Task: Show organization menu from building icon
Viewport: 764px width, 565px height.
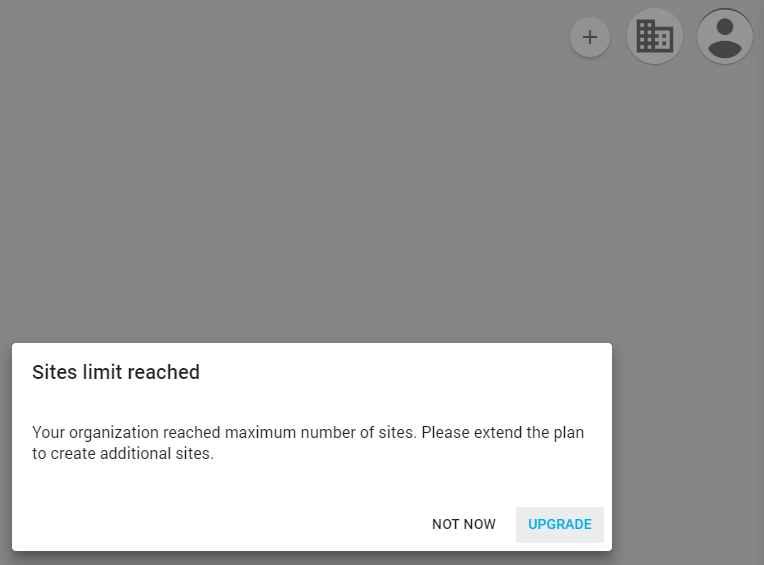Action: click(655, 37)
